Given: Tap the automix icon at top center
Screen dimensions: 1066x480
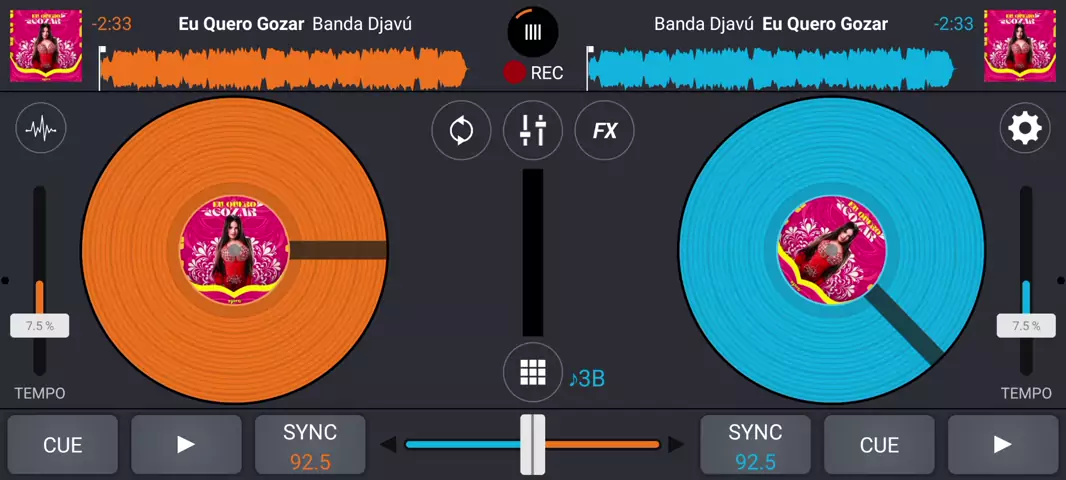Looking at the screenshot, I should (533, 31).
